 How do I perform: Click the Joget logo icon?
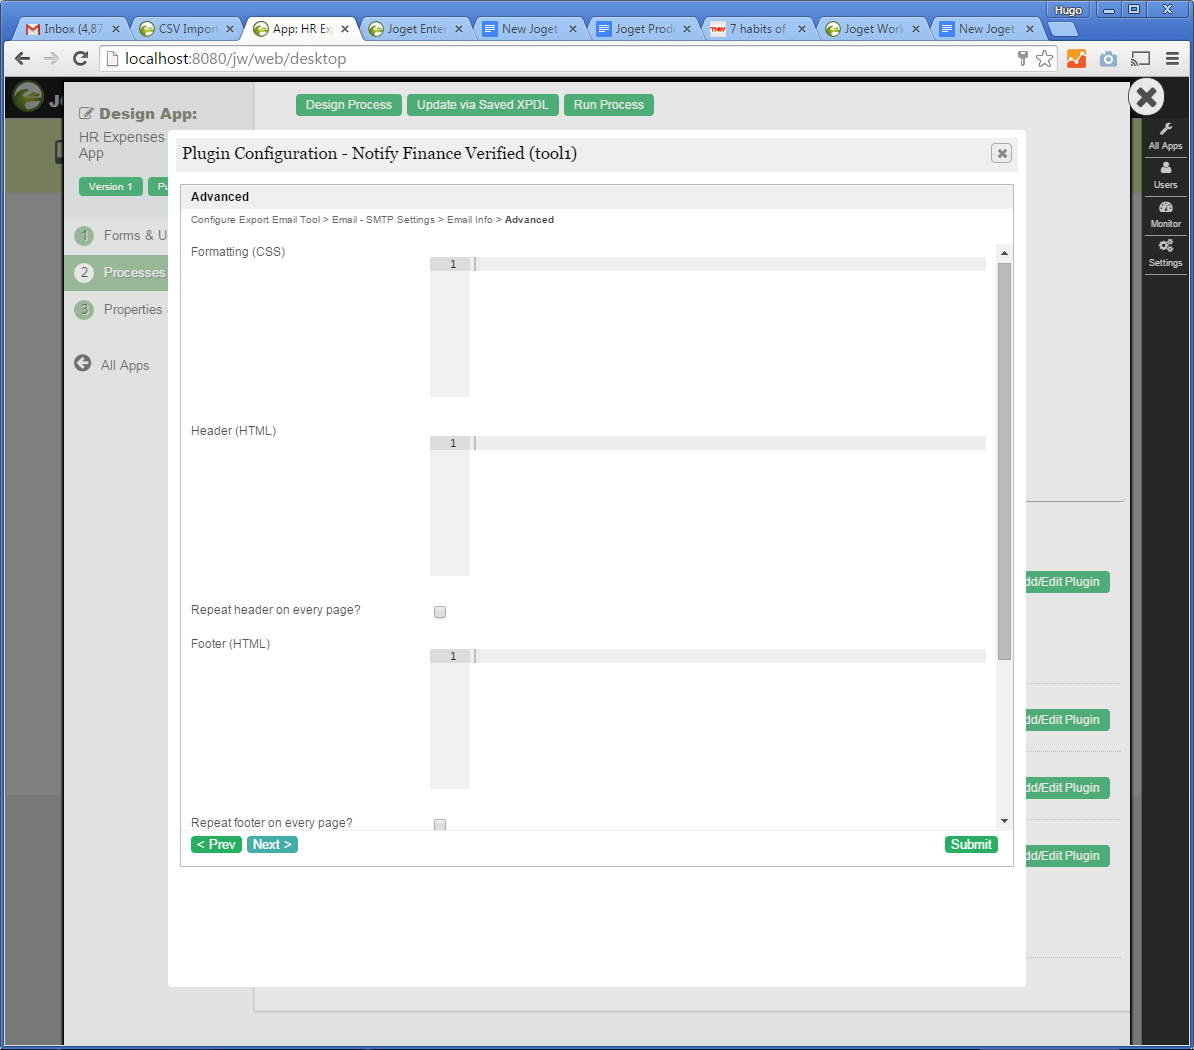[29, 97]
